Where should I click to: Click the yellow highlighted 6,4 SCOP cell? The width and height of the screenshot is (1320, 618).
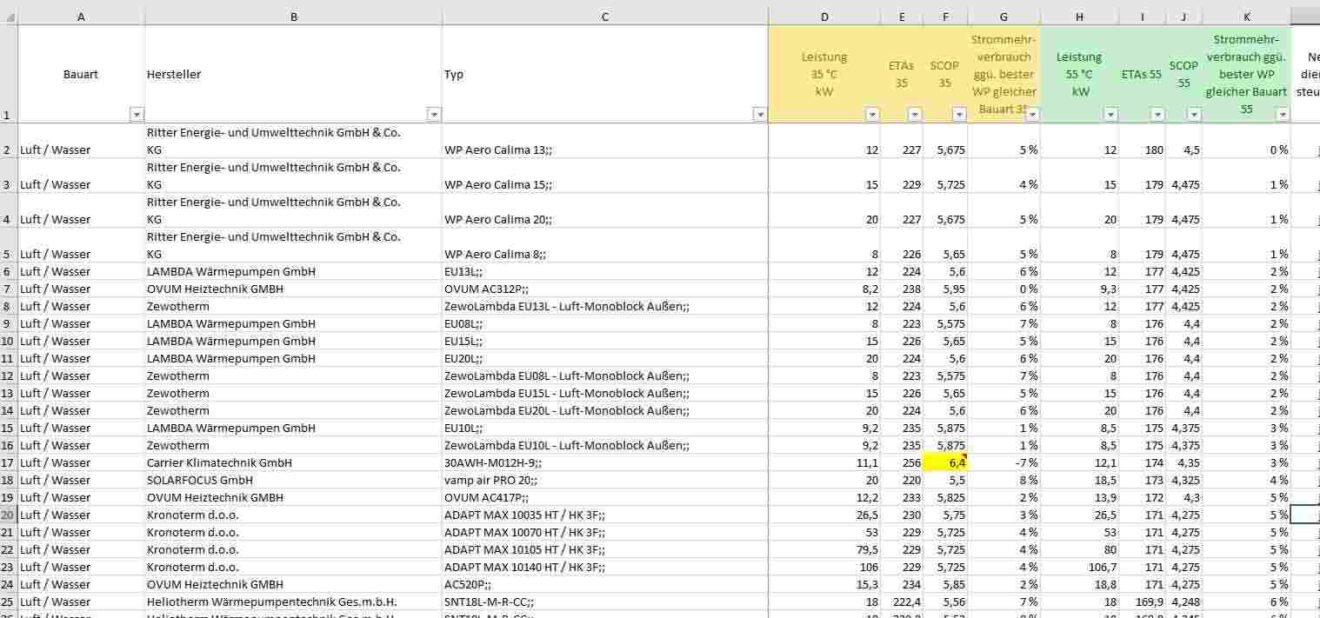(x=946, y=463)
